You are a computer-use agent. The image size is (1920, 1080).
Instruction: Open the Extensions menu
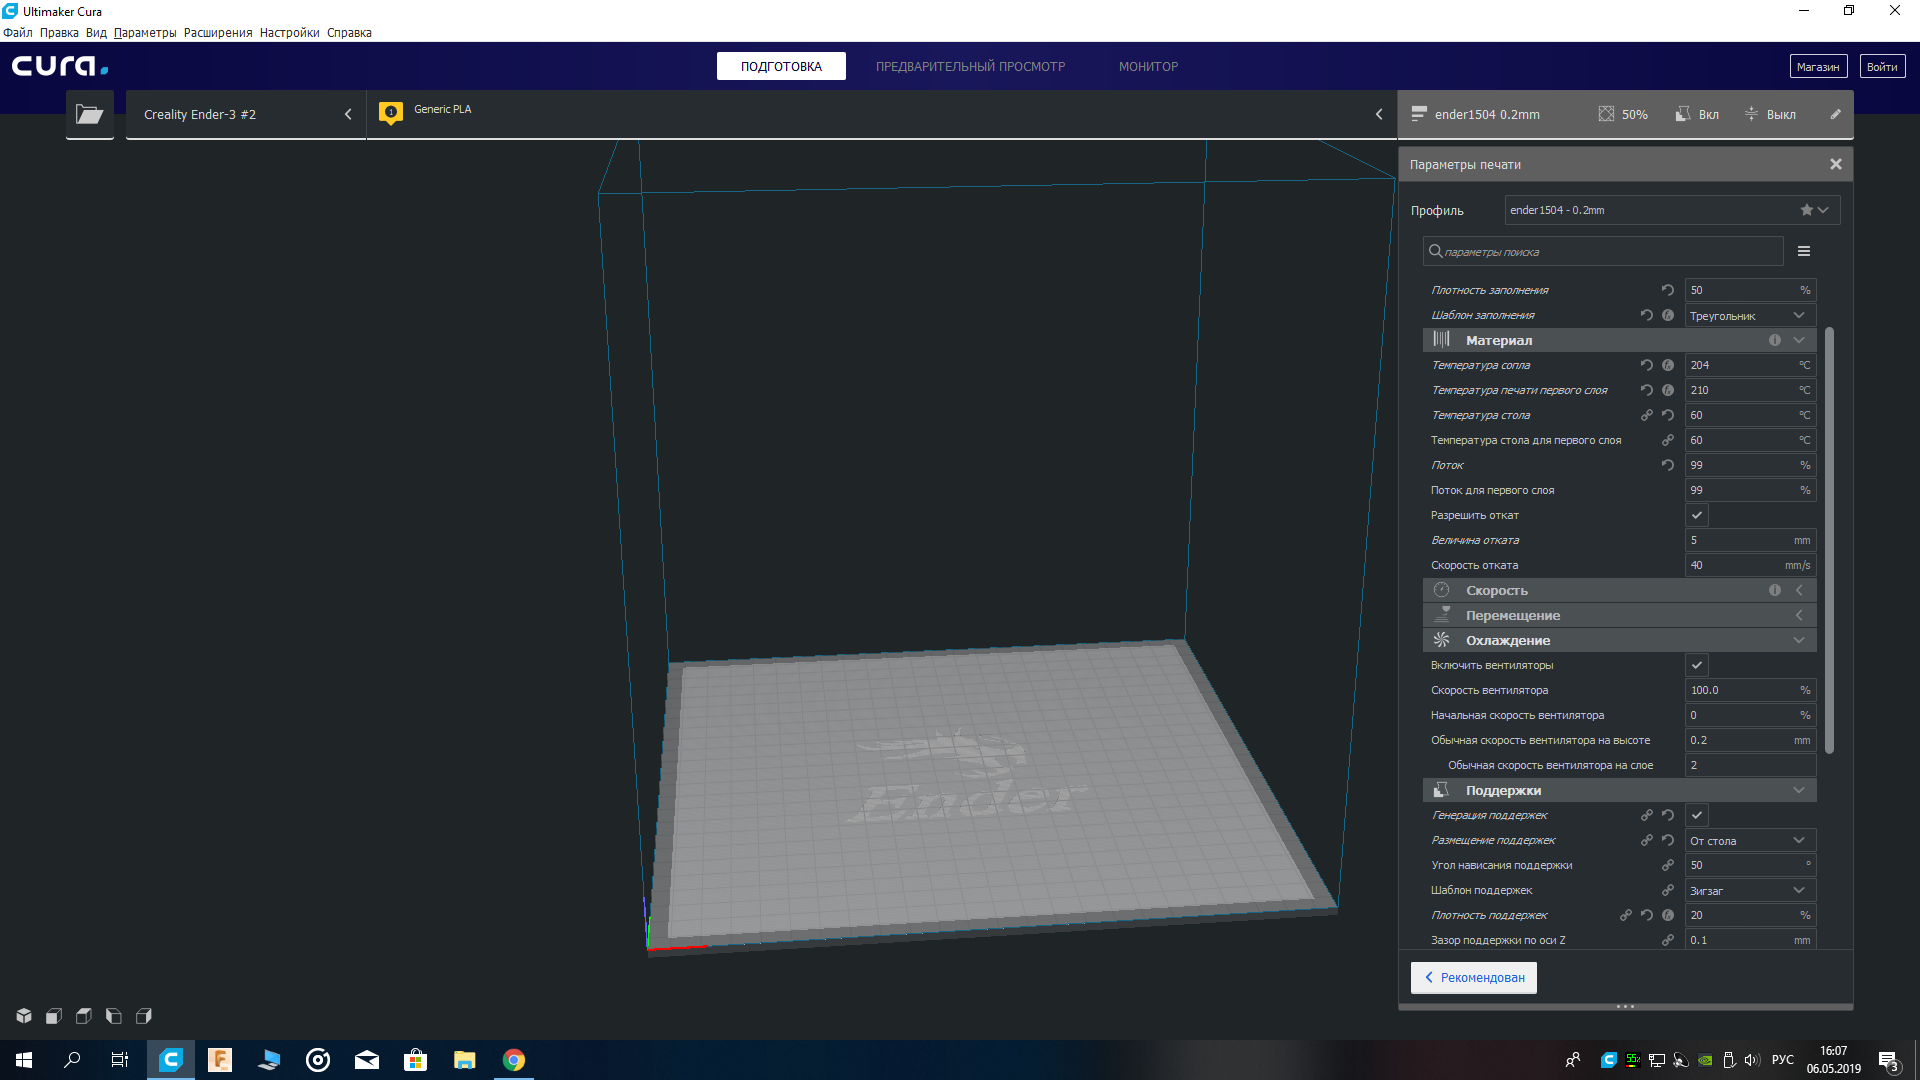(x=218, y=33)
